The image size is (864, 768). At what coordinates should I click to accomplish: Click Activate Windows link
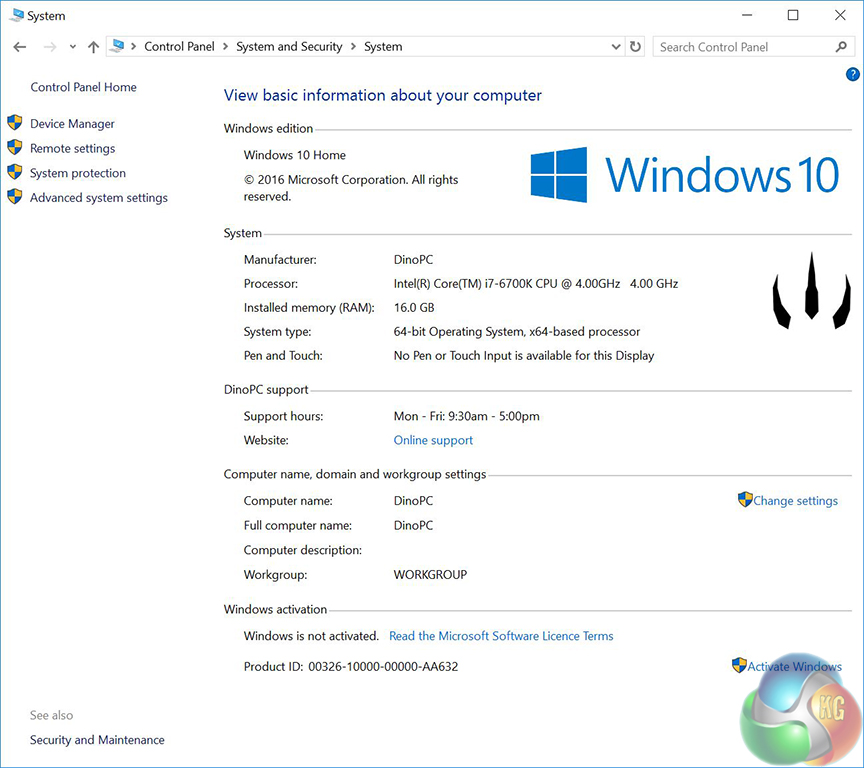[x=794, y=667]
